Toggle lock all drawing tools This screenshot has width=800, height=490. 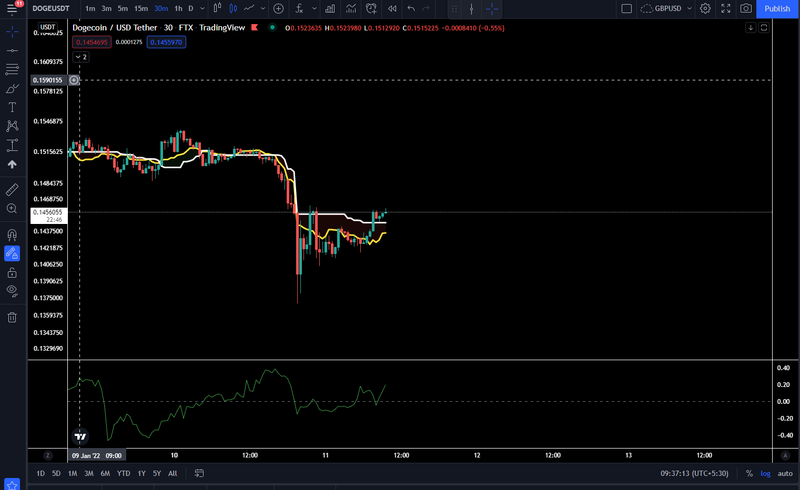coord(12,273)
